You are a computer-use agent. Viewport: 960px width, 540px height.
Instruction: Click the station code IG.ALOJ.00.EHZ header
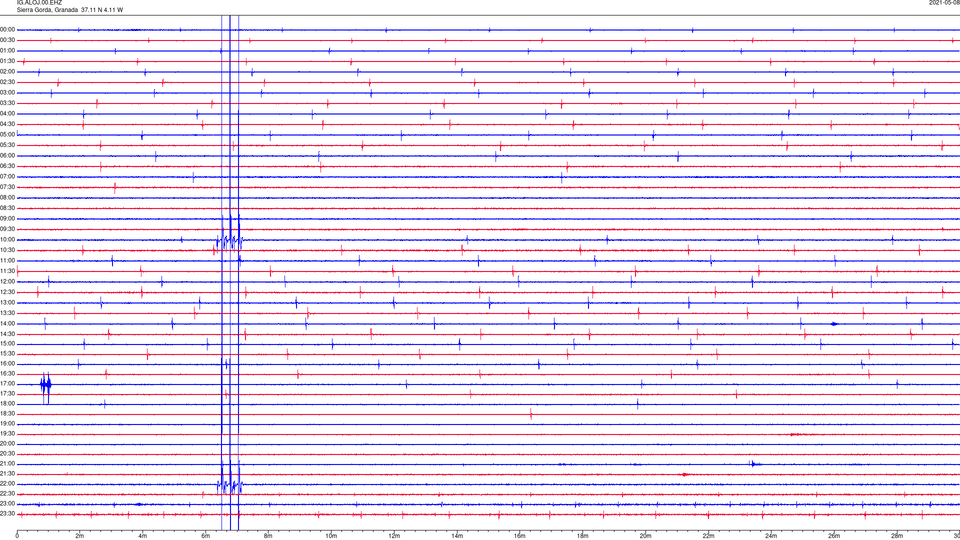(x=39, y=3)
